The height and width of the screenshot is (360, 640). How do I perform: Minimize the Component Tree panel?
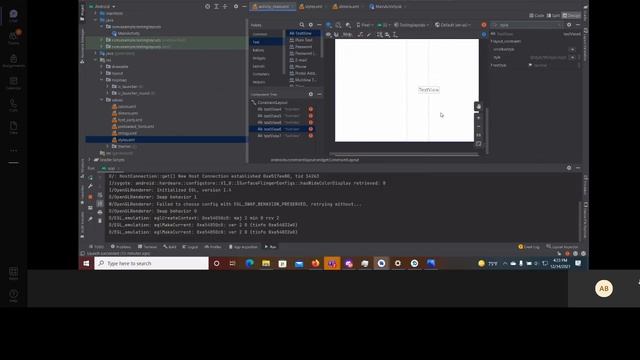[319, 94]
